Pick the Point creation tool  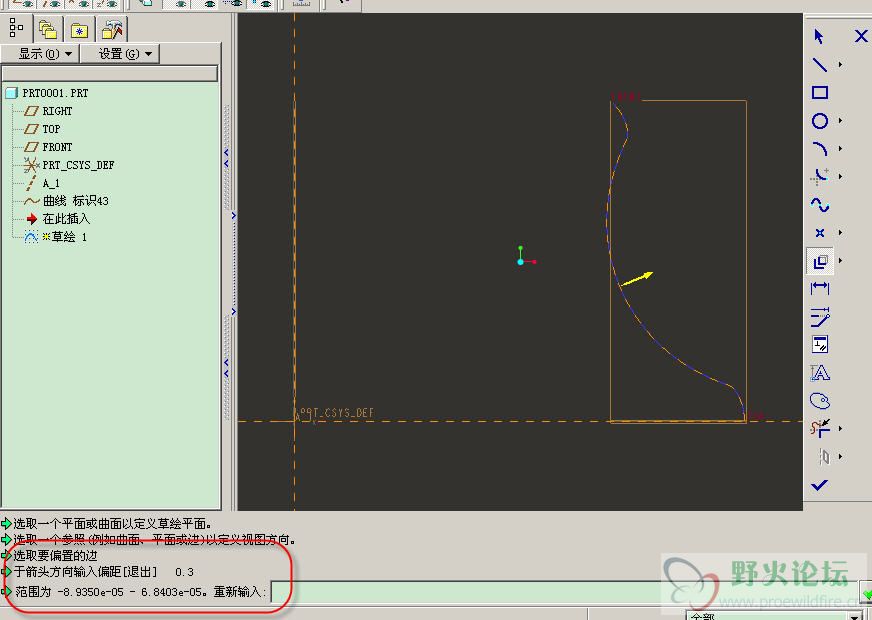(820, 232)
